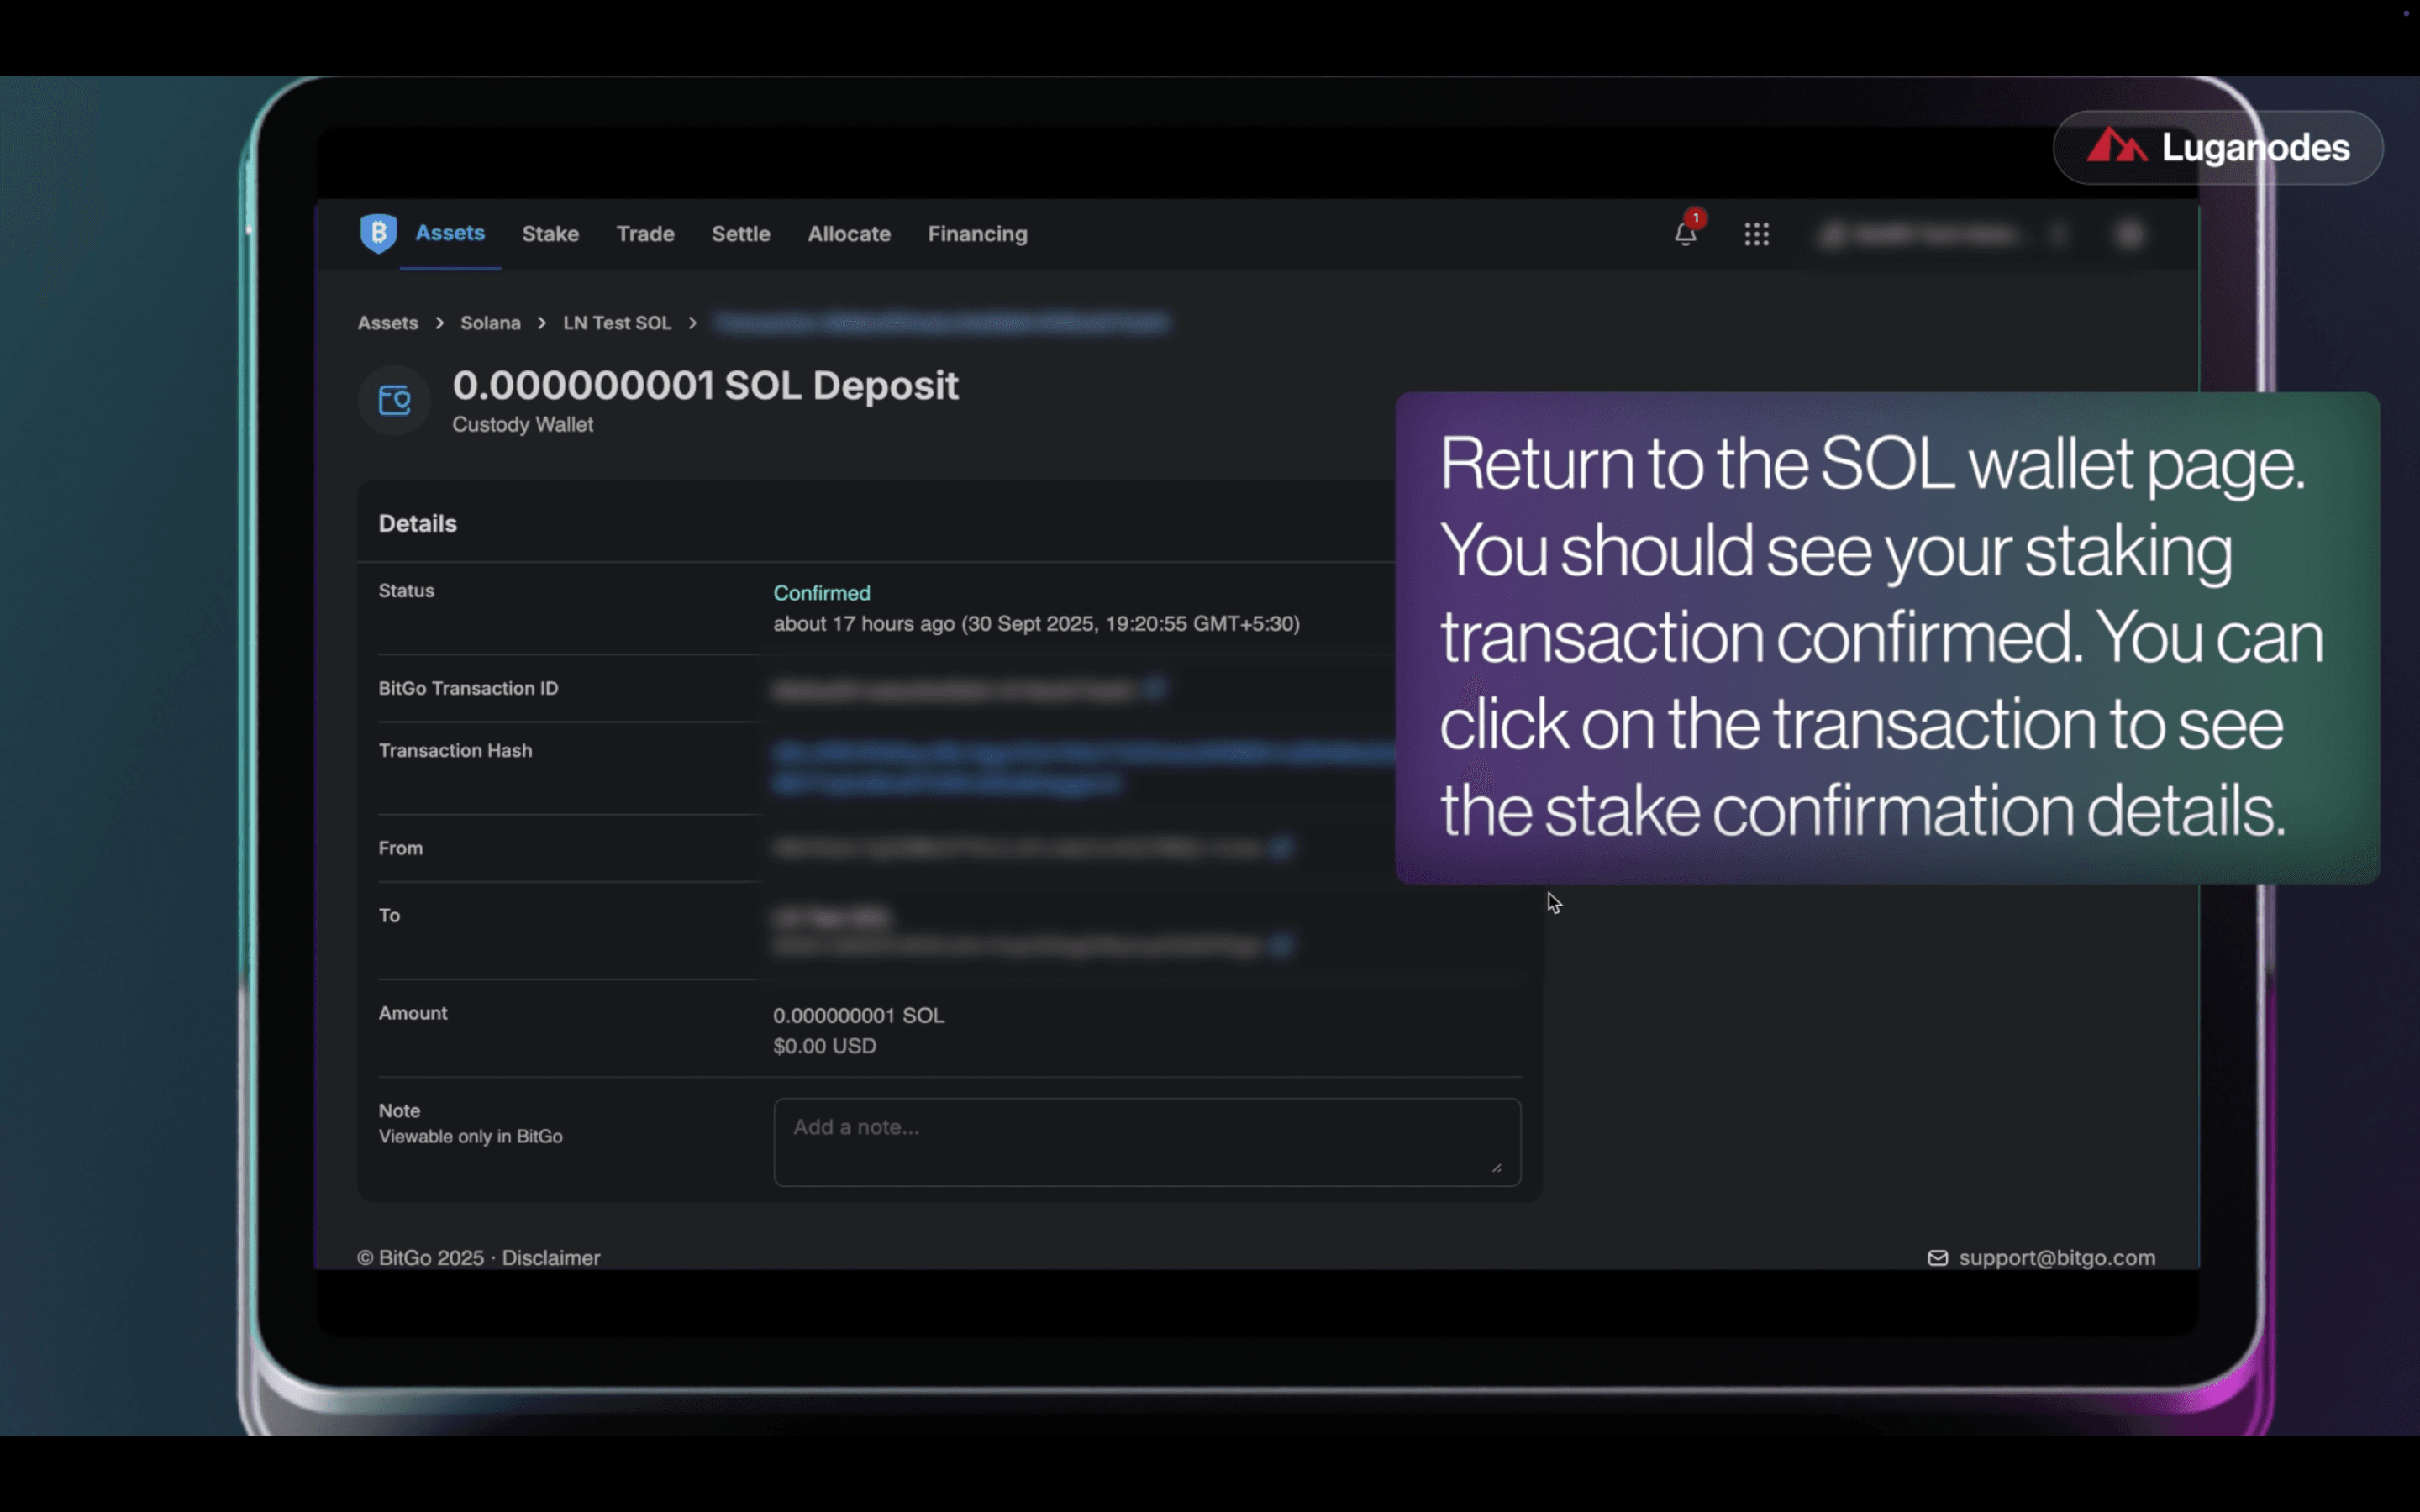This screenshot has height=1512, width=2420.
Task: Click the blurred profile icon at far right
Action: (2130, 234)
